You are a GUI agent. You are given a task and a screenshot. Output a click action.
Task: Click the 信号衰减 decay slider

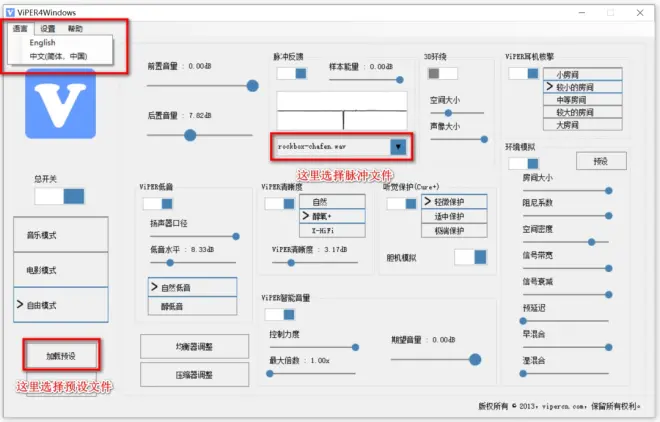point(566,295)
